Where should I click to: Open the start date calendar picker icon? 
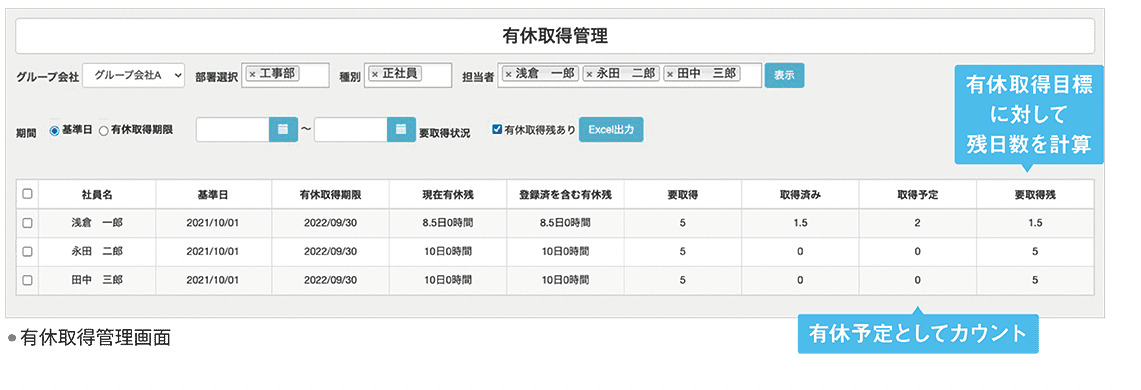[x=284, y=130]
